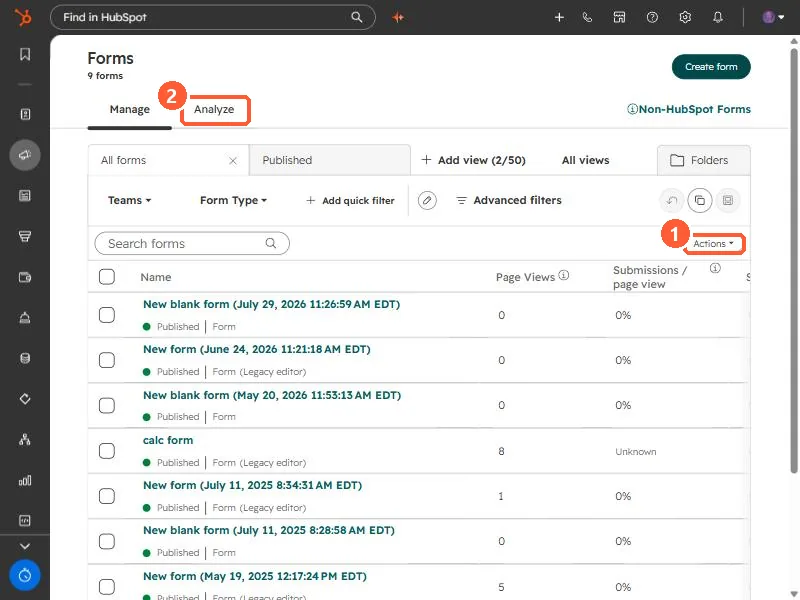Focus the Search forms field

[192, 244]
